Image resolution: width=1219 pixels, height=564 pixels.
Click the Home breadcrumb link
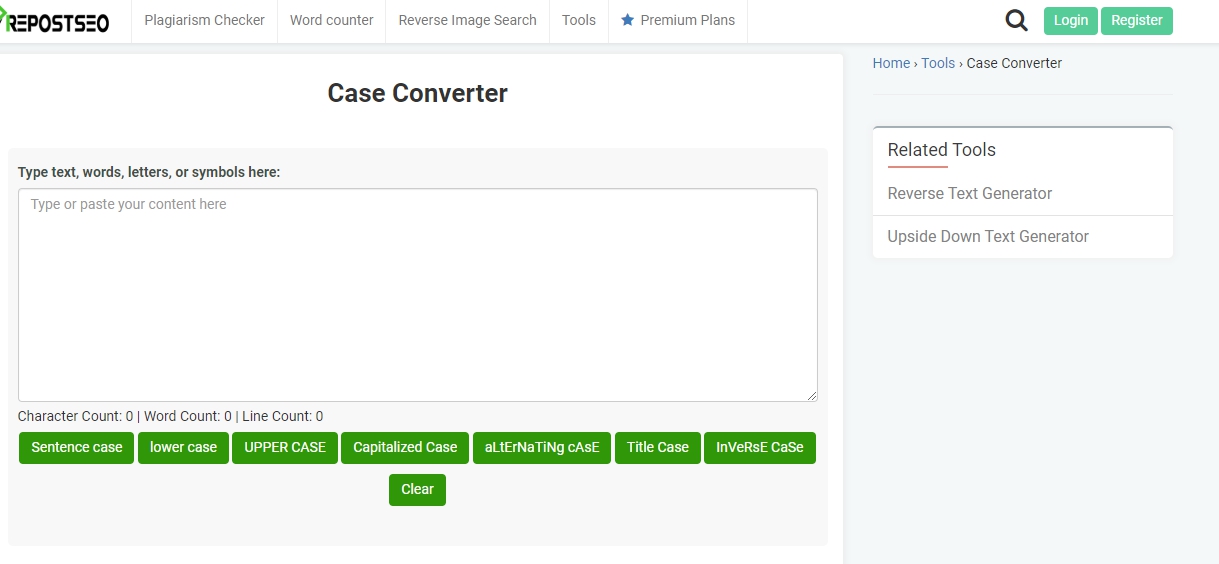tap(891, 63)
